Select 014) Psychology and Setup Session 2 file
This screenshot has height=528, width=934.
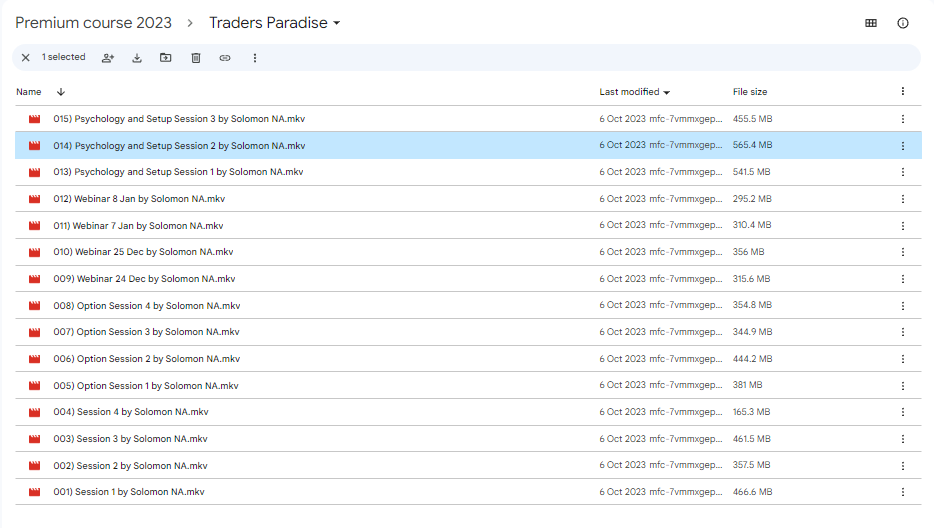(x=468, y=146)
